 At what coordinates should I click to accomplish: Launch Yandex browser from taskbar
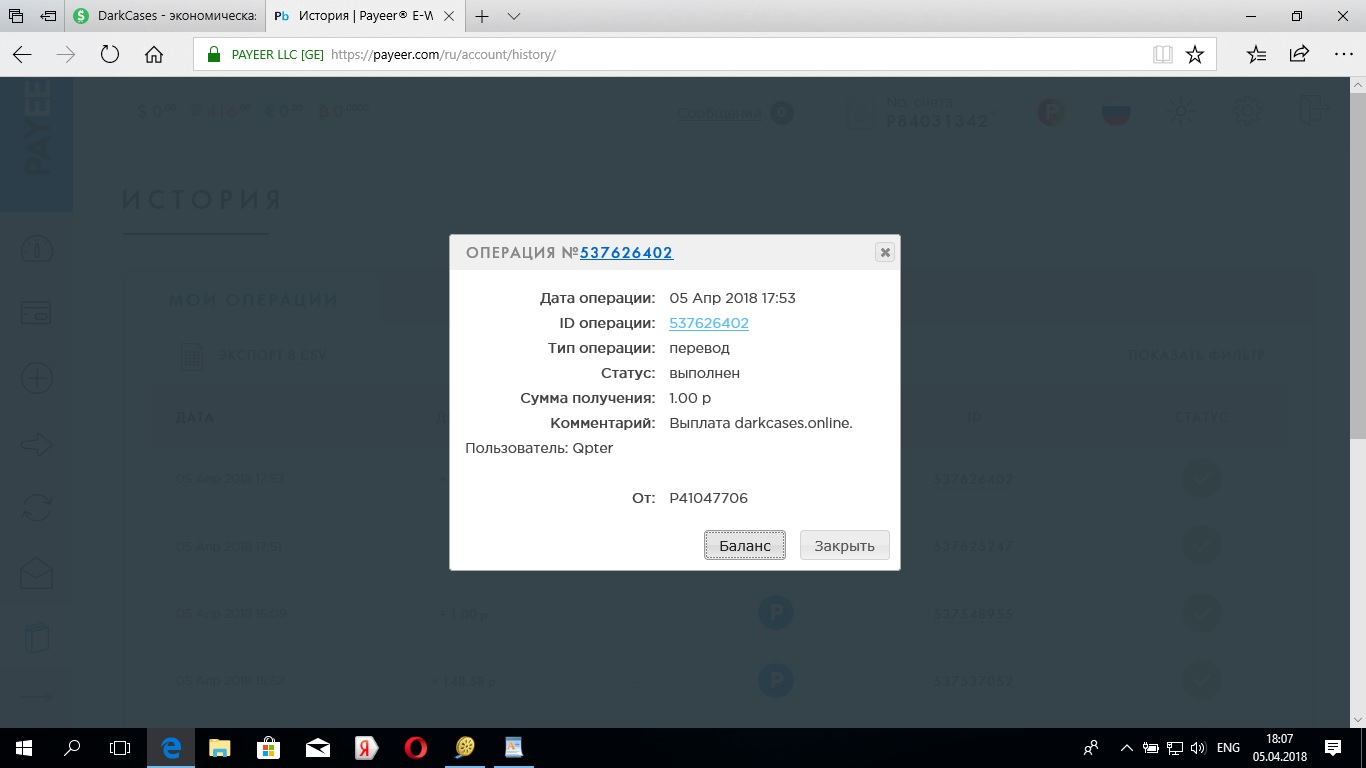tap(366, 747)
